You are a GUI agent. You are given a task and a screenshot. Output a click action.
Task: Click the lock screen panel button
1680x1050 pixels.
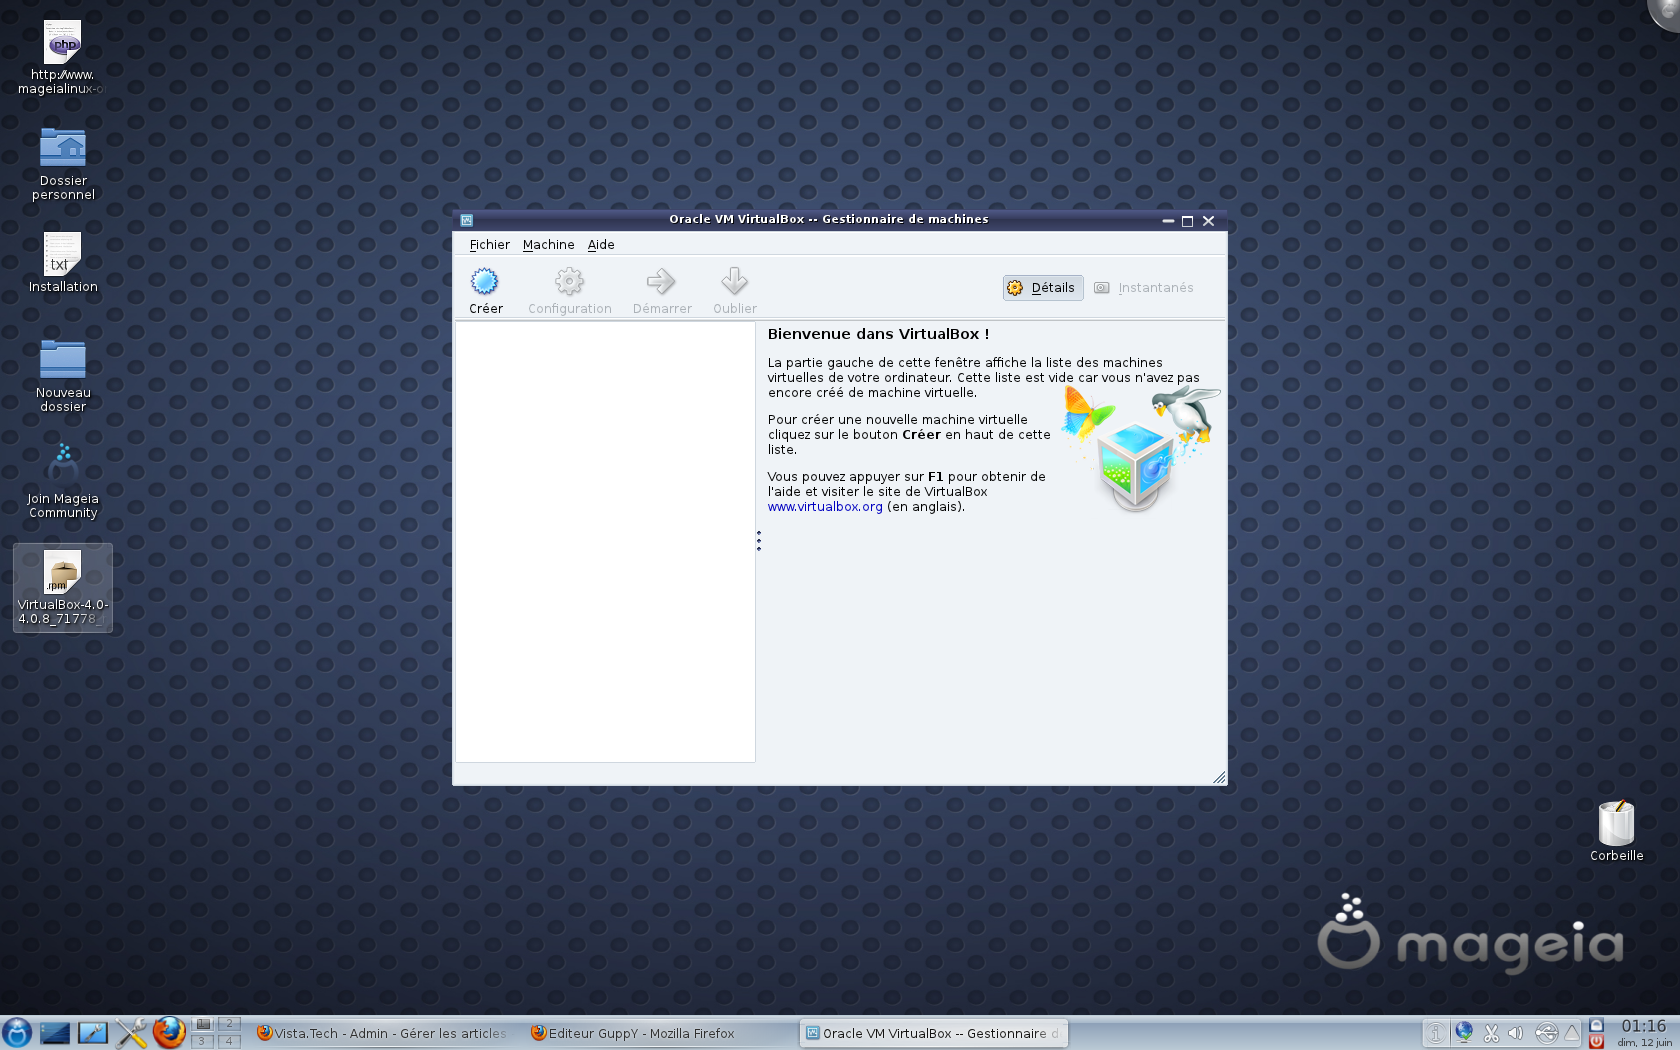(x=1597, y=1025)
